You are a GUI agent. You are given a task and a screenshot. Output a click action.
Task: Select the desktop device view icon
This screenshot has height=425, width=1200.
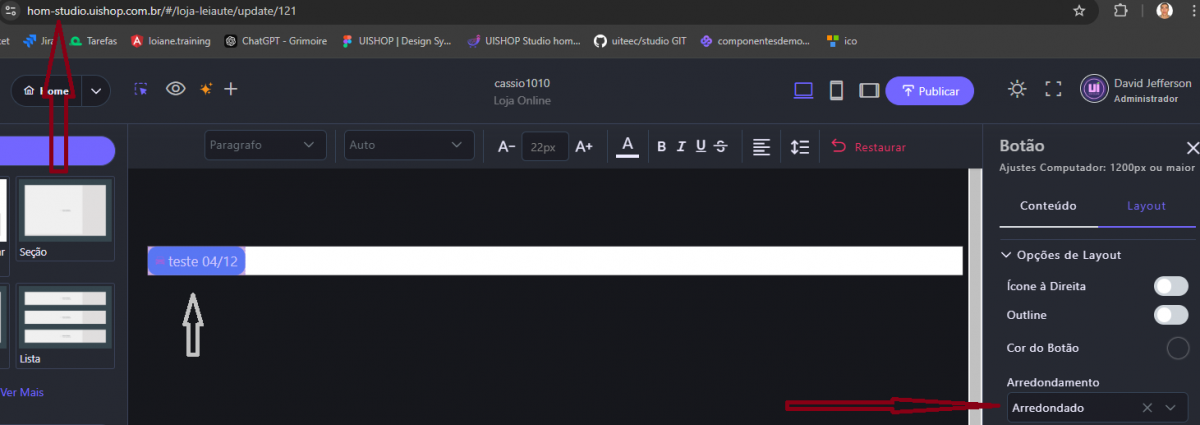click(803, 91)
